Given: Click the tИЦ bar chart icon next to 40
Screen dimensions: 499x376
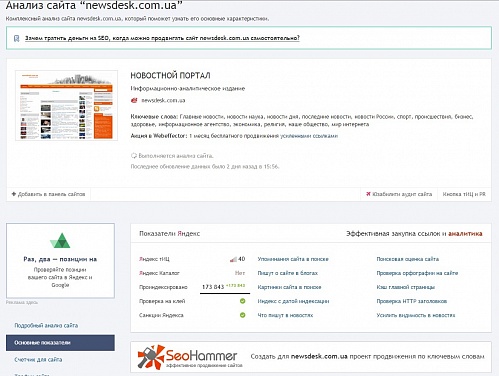Looking at the screenshot, I should (x=233, y=259).
